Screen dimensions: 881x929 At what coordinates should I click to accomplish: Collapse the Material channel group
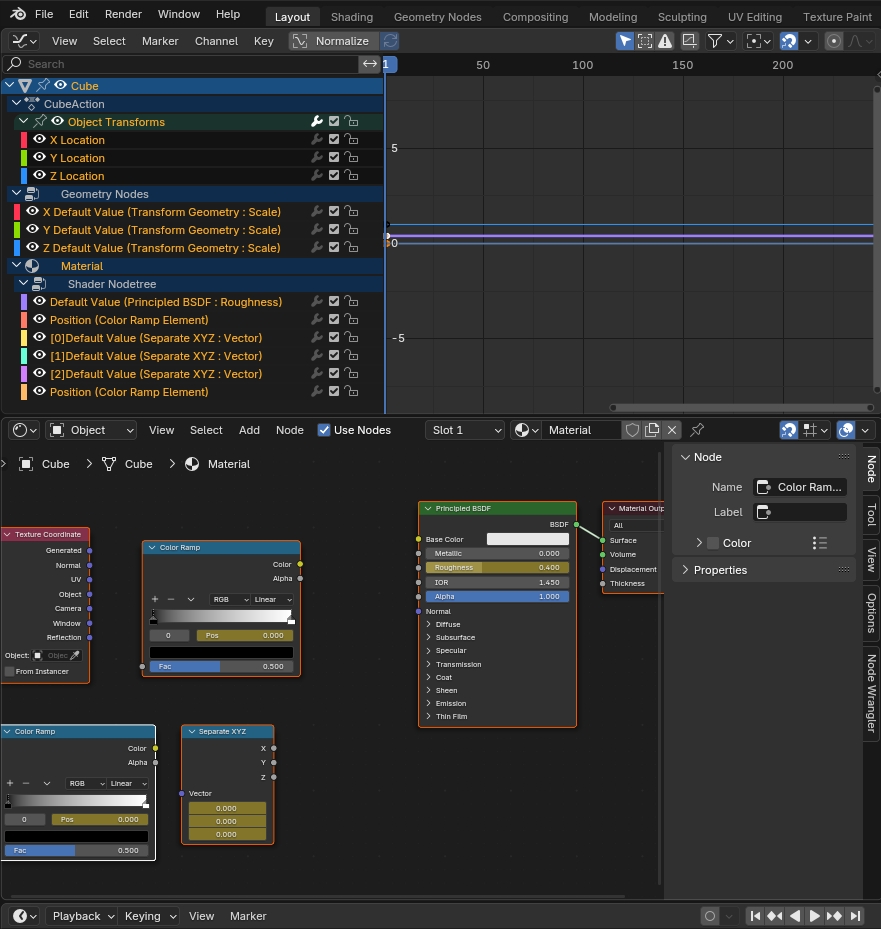click(17, 265)
